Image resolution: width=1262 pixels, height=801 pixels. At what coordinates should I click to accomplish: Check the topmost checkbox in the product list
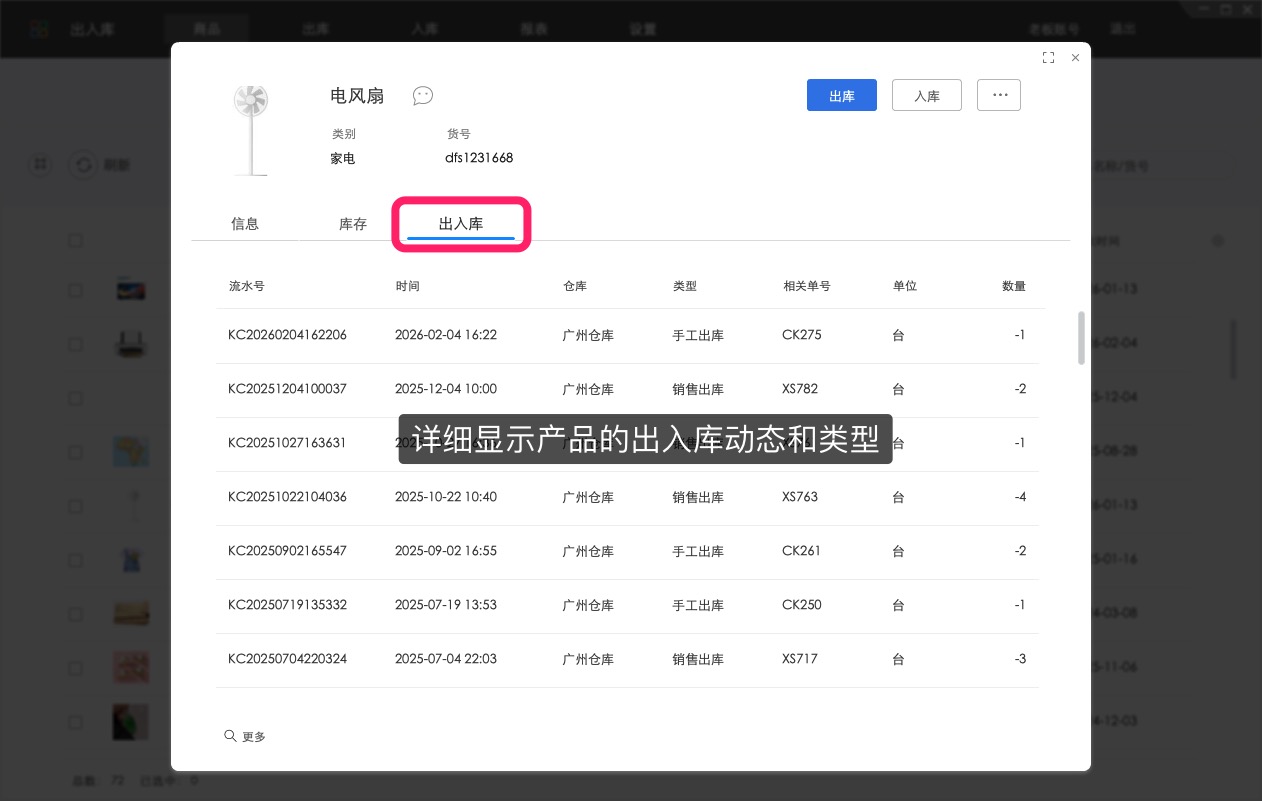tap(75, 240)
